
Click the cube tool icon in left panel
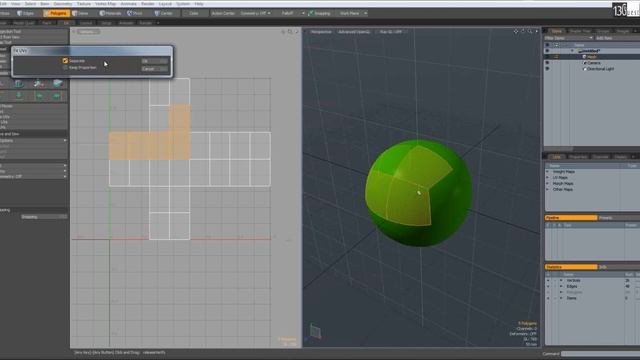[x=19, y=84]
